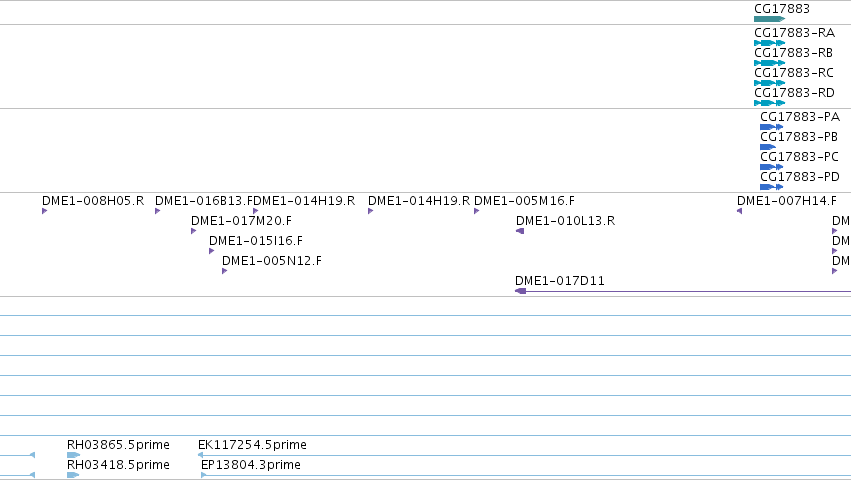Image resolution: width=851 pixels, height=480 pixels.
Task: Click the RH03865.5prime EST glyph
Action: point(73,455)
